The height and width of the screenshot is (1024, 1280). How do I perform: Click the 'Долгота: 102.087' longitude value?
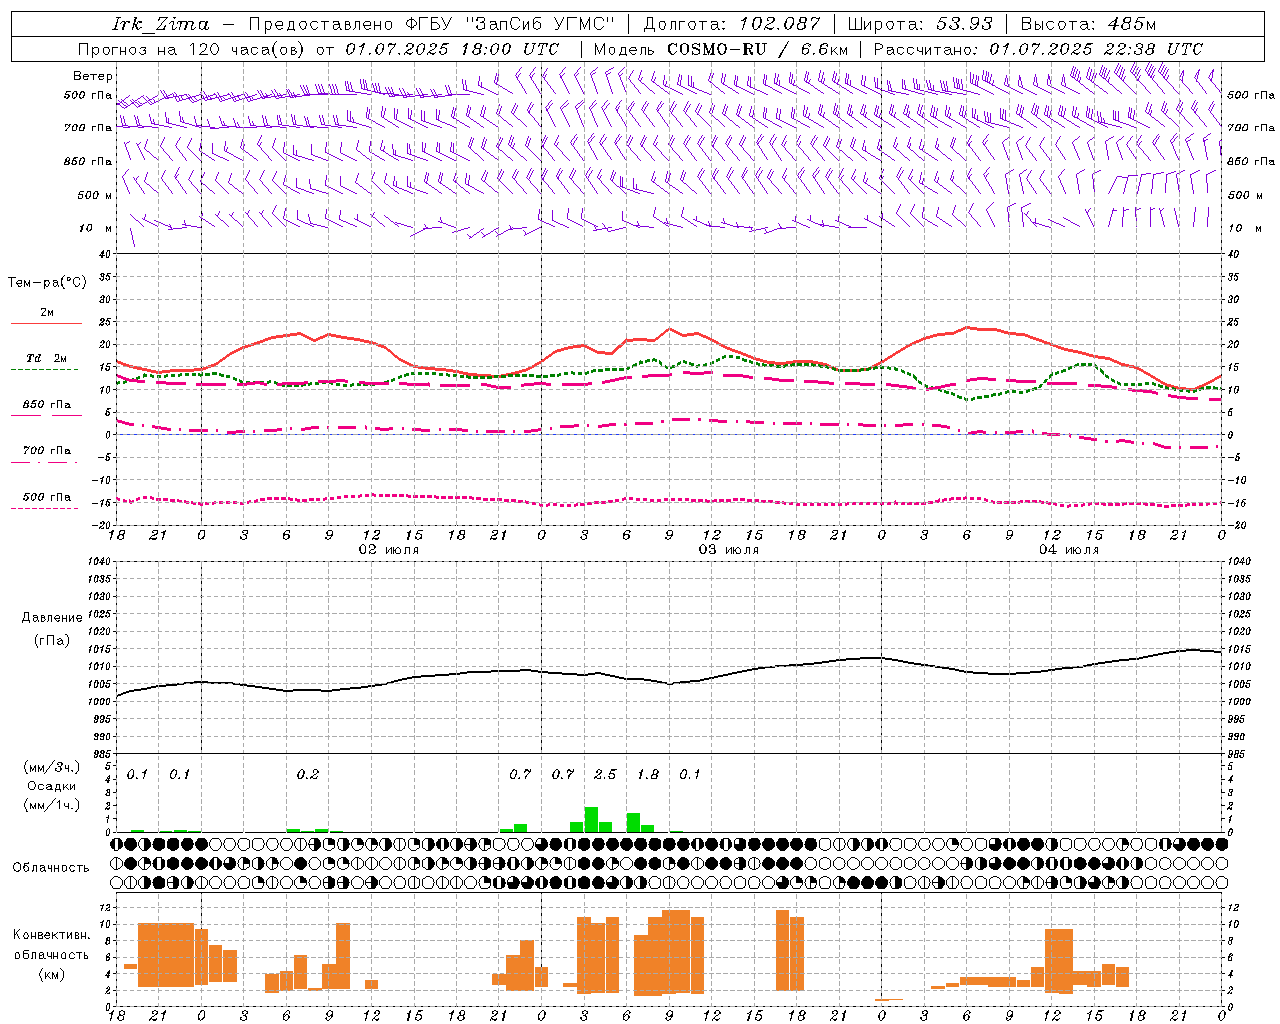click(732, 24)
